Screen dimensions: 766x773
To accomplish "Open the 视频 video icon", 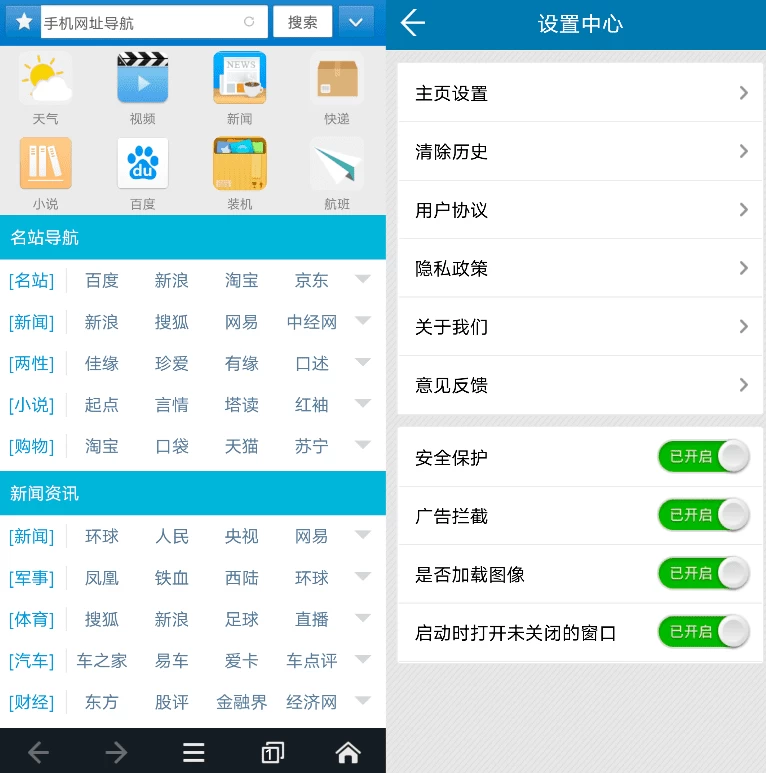I will pyautogui.click(x=142, y=79).
